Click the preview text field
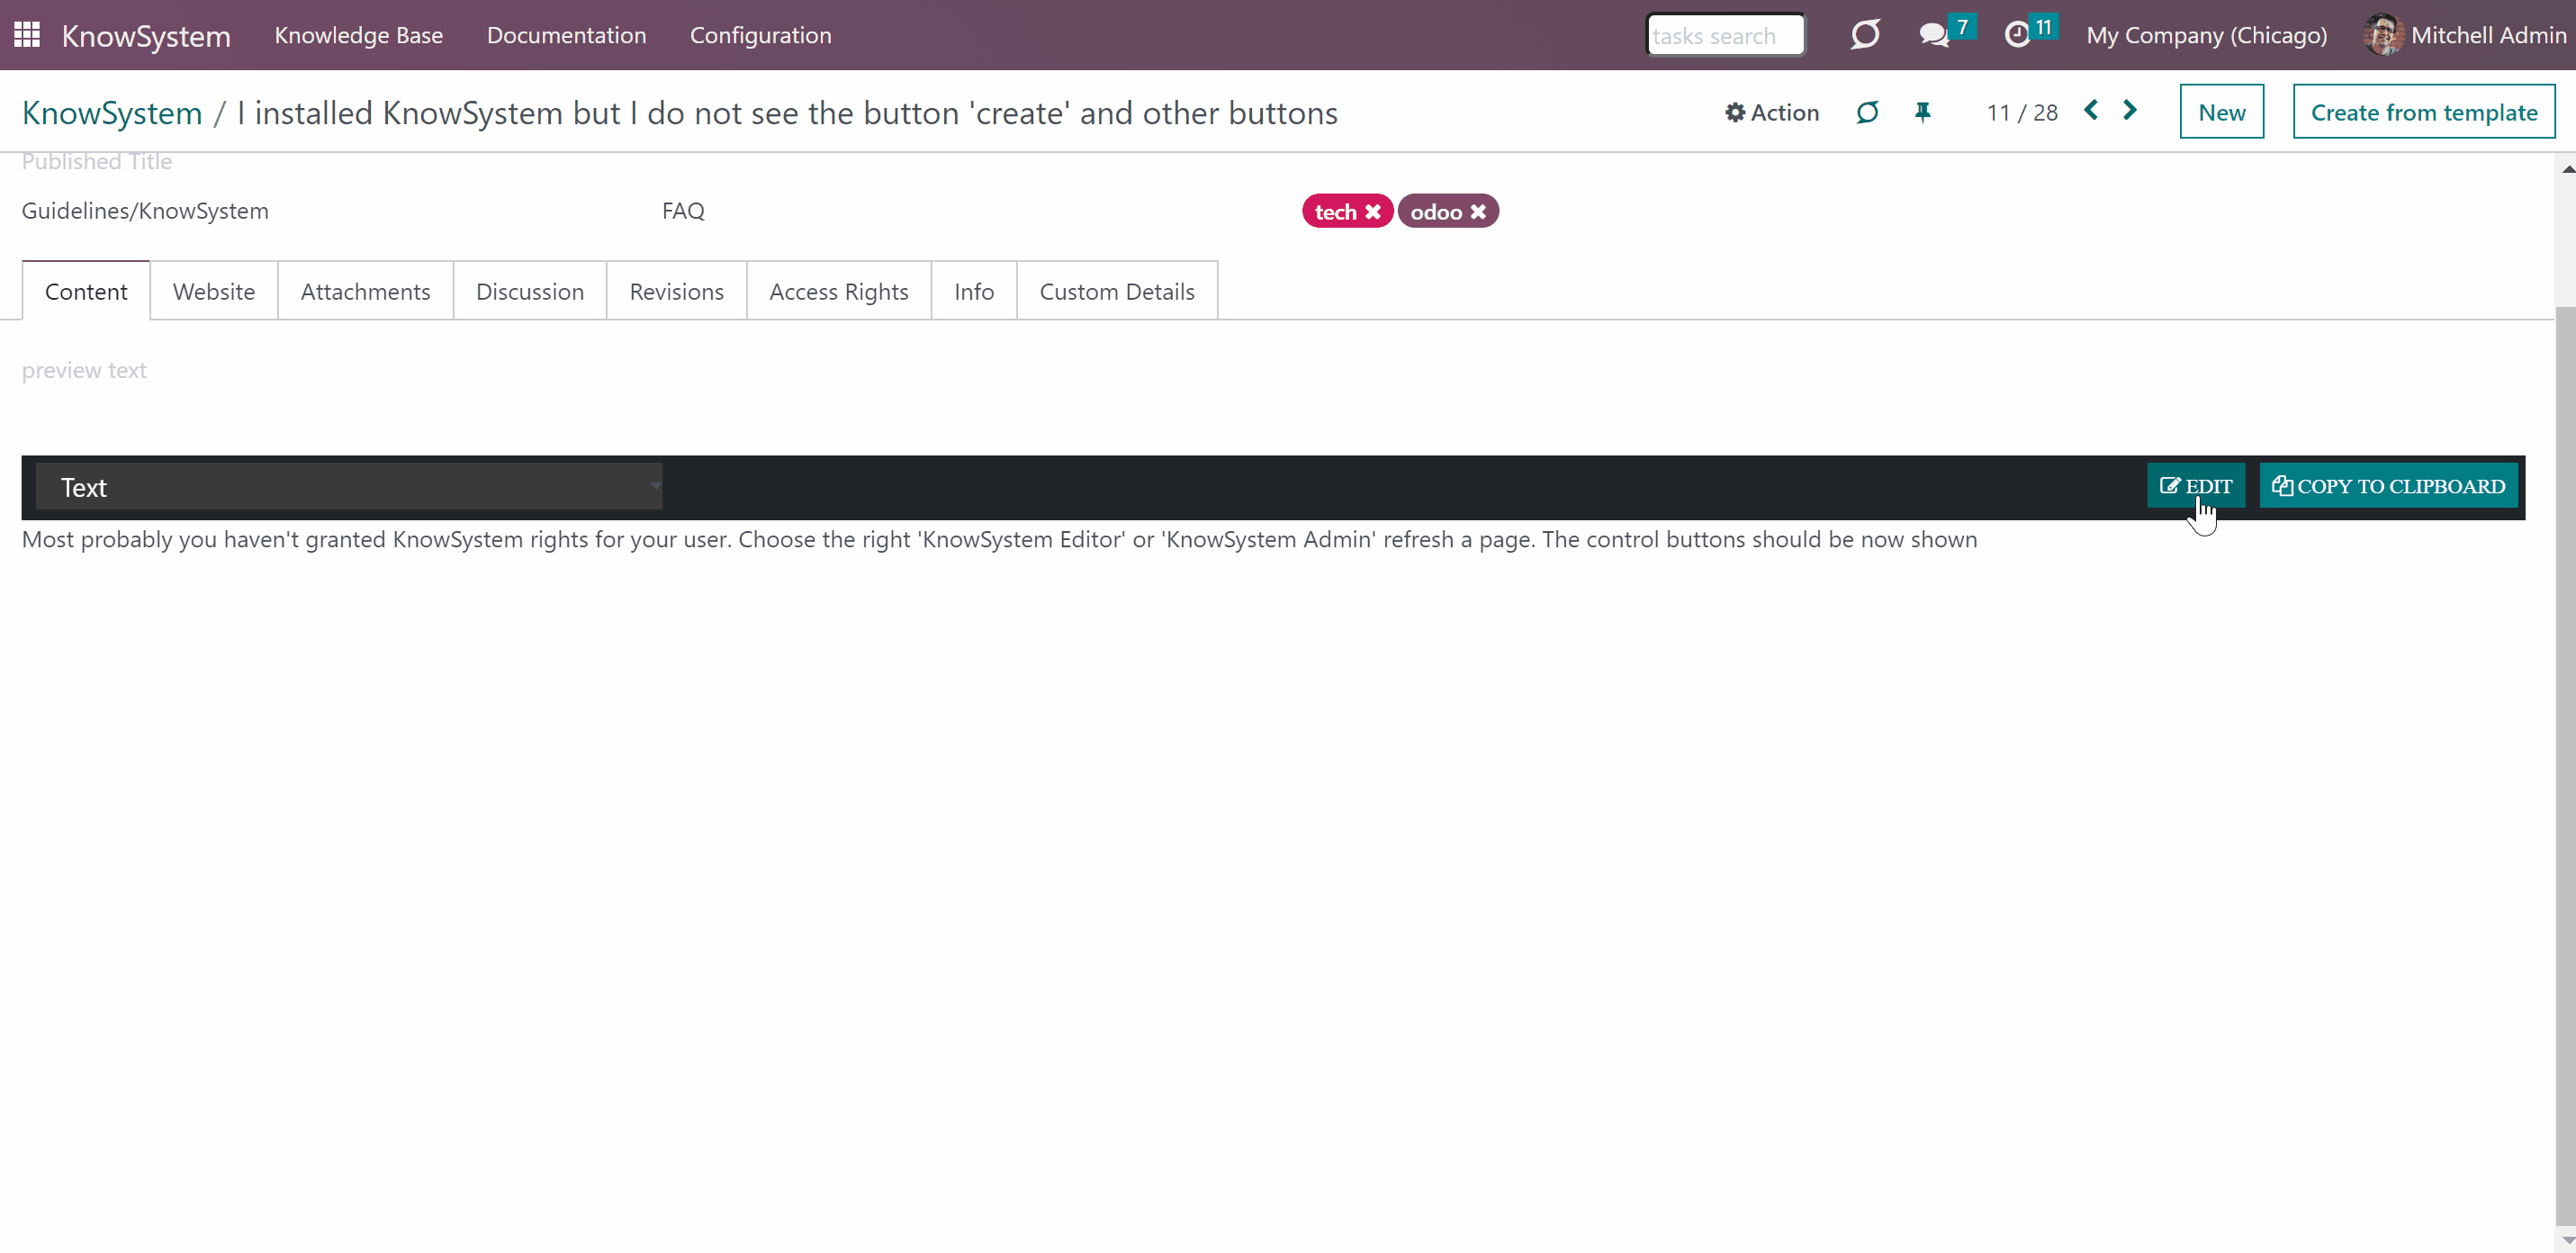Screen dimensions: 2576x1253 pos(84,370)
